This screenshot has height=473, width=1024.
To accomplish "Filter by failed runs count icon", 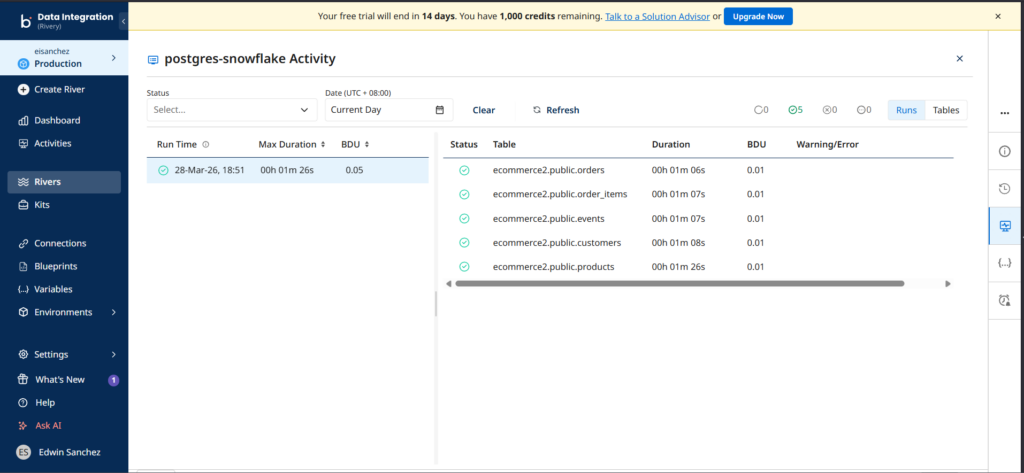I will click(x=829, y=110).
